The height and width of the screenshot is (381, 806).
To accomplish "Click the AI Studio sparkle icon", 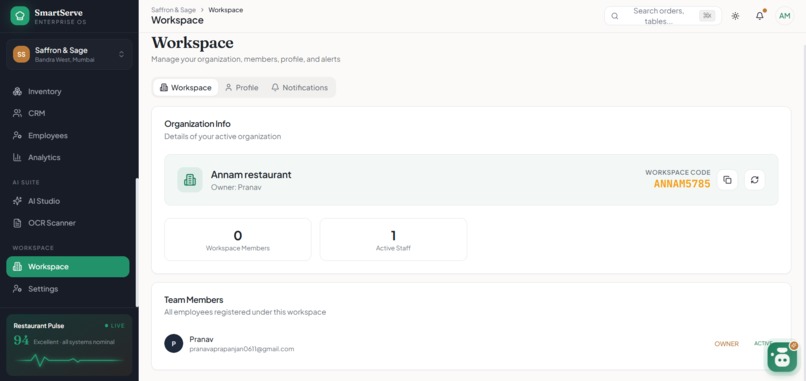I will click(17, 201).
